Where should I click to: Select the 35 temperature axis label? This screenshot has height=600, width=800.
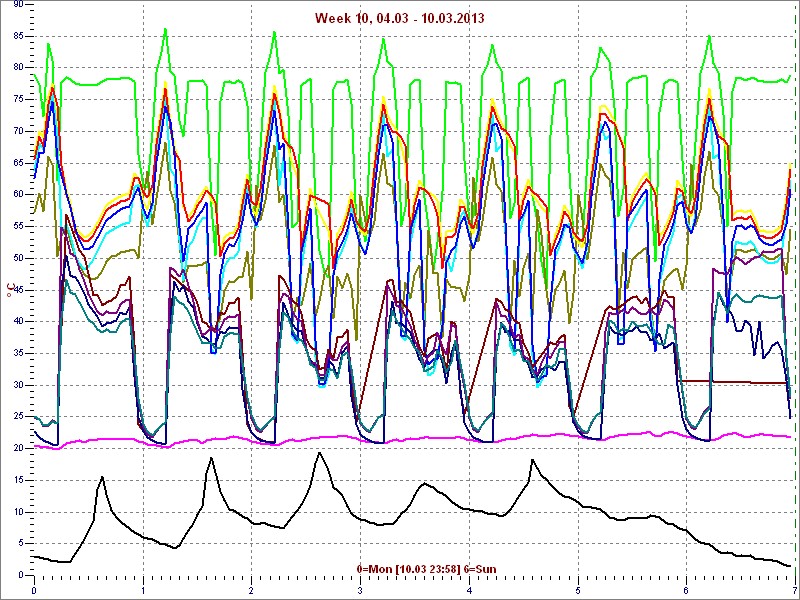[x=18, y=354]
